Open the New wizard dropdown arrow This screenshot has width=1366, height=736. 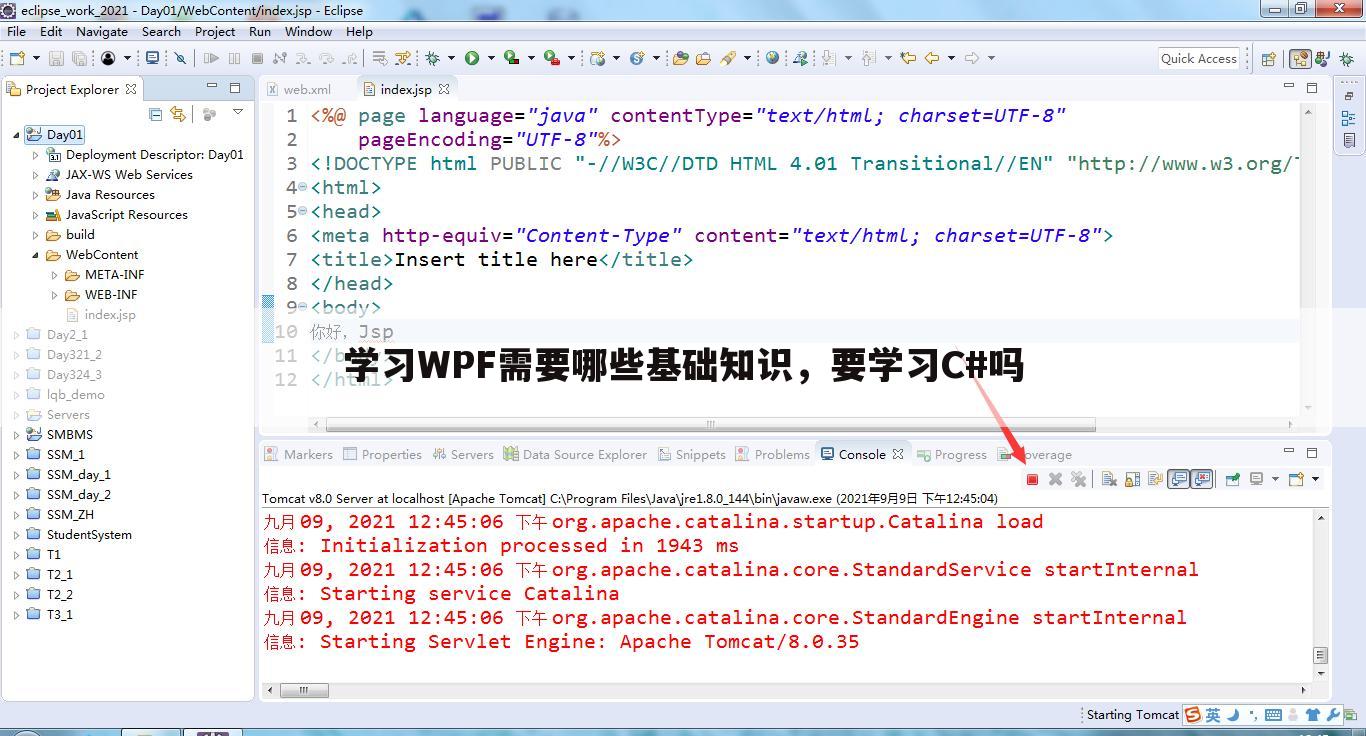click(x=36, y=58)
